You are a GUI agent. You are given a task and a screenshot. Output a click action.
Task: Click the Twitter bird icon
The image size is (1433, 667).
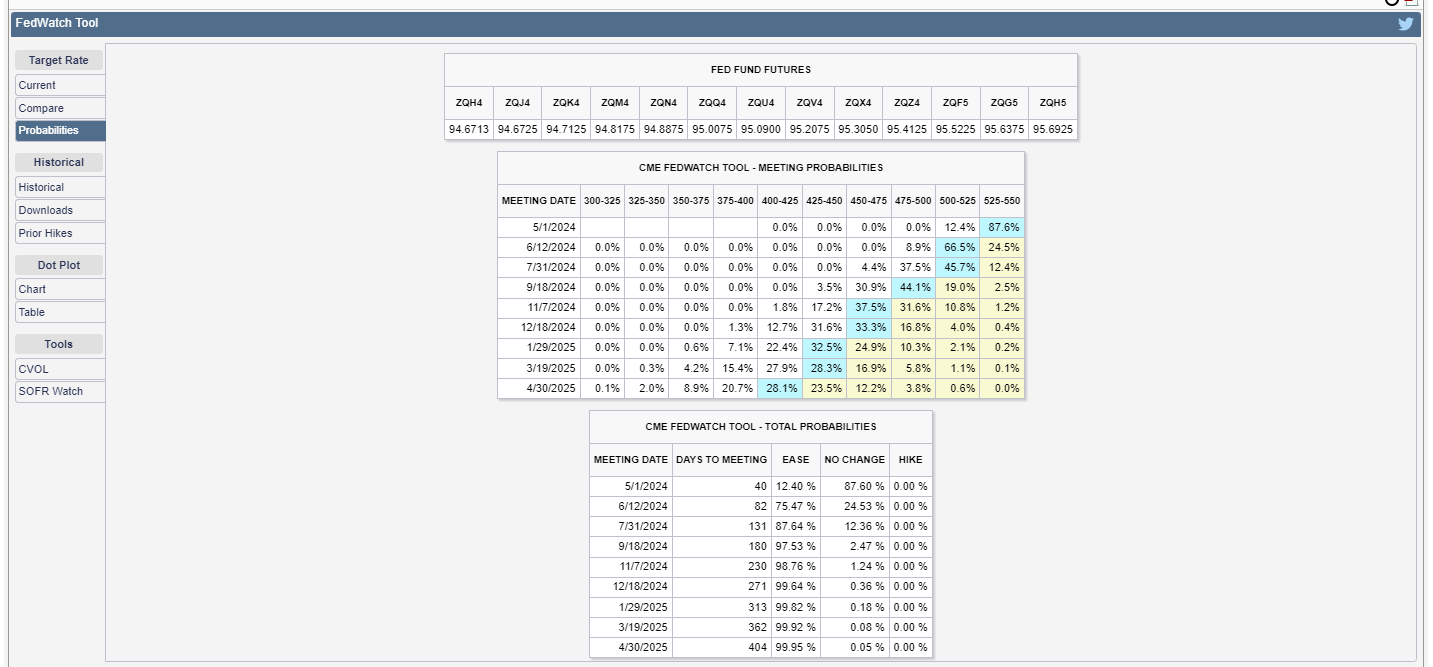pos(1405,24)
